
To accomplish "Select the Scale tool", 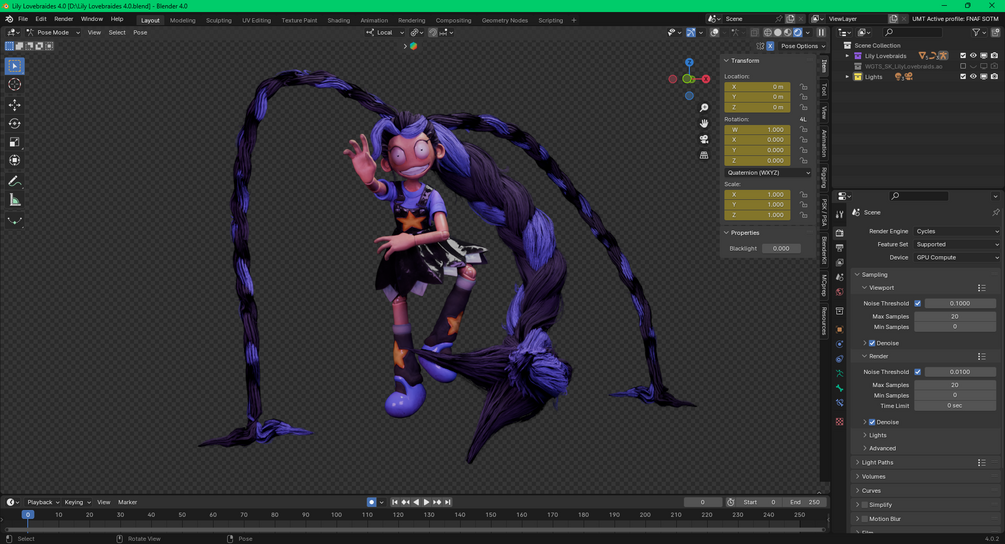I will [15, 142].
